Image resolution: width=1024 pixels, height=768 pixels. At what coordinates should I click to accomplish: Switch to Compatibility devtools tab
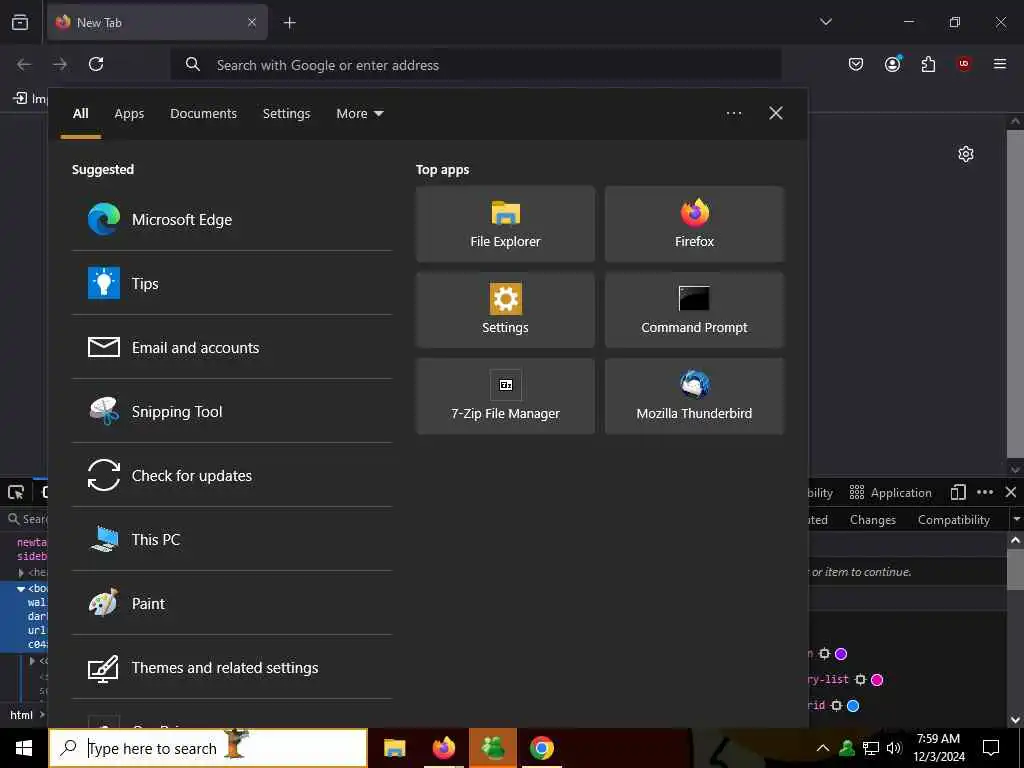[953, 520]
